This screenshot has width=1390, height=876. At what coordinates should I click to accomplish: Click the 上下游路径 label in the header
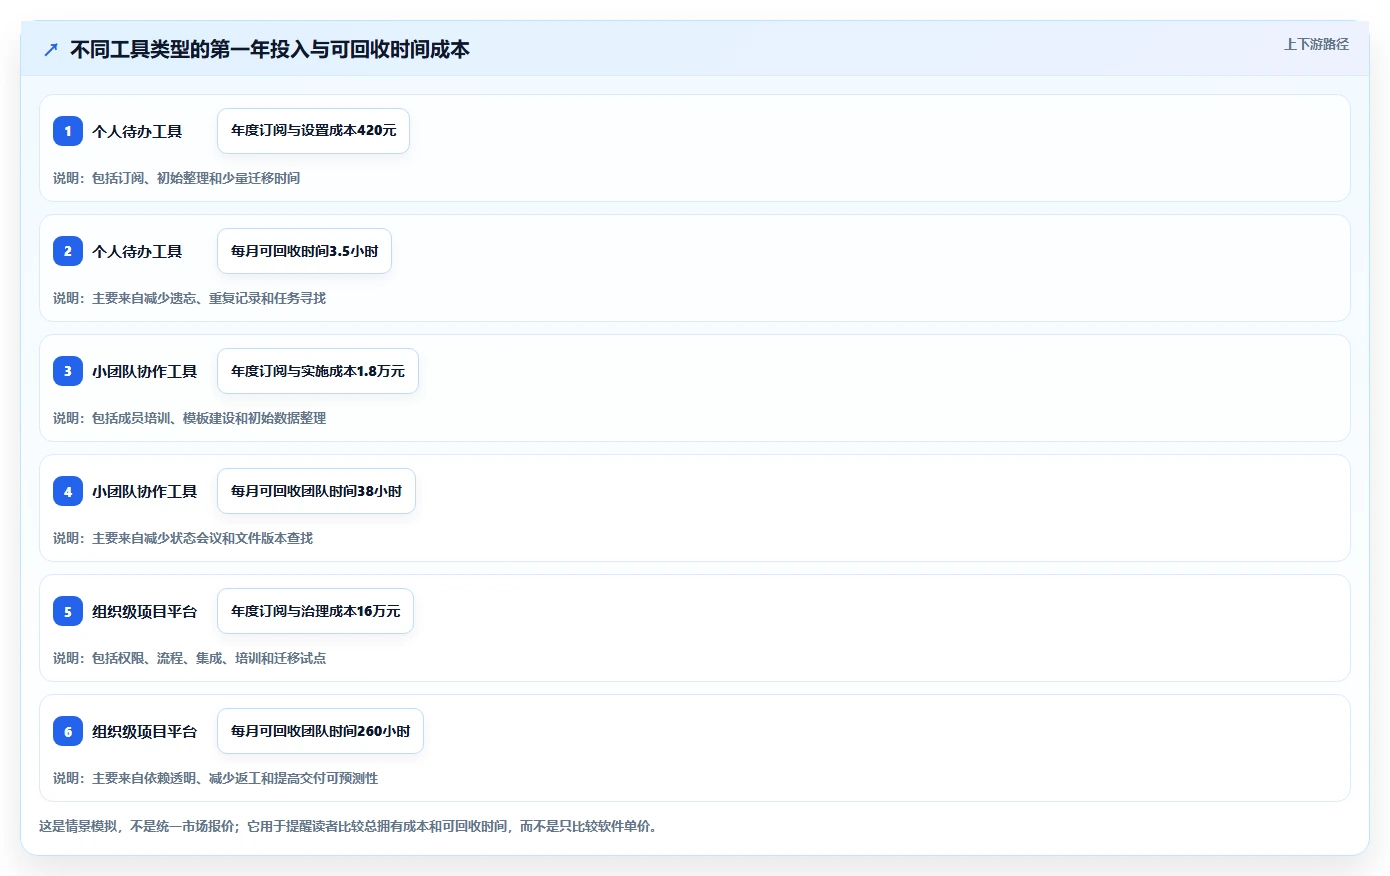pyautogui.click(x=1316, y=44)
